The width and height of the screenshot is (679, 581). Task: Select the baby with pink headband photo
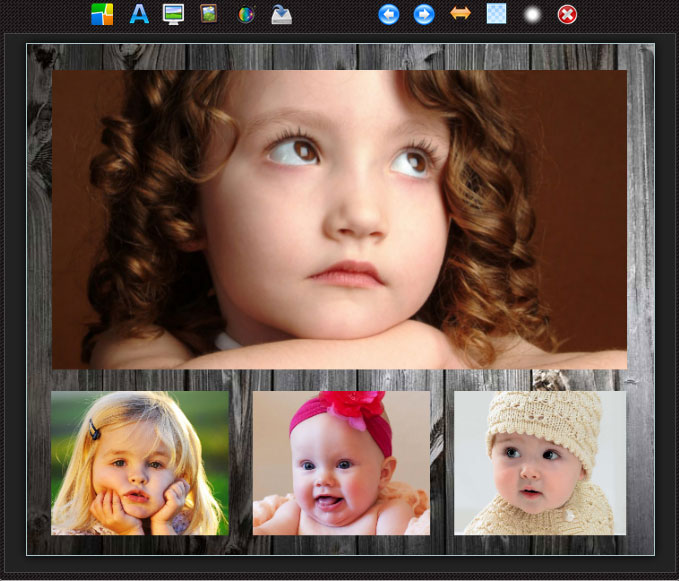341,463
